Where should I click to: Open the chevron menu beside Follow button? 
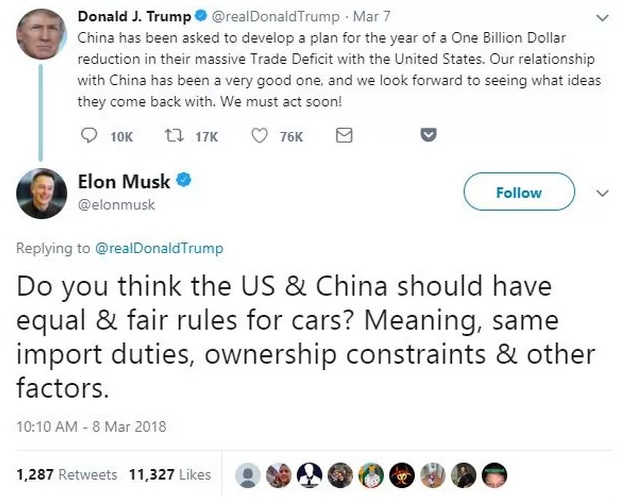[x=601, y=192]
